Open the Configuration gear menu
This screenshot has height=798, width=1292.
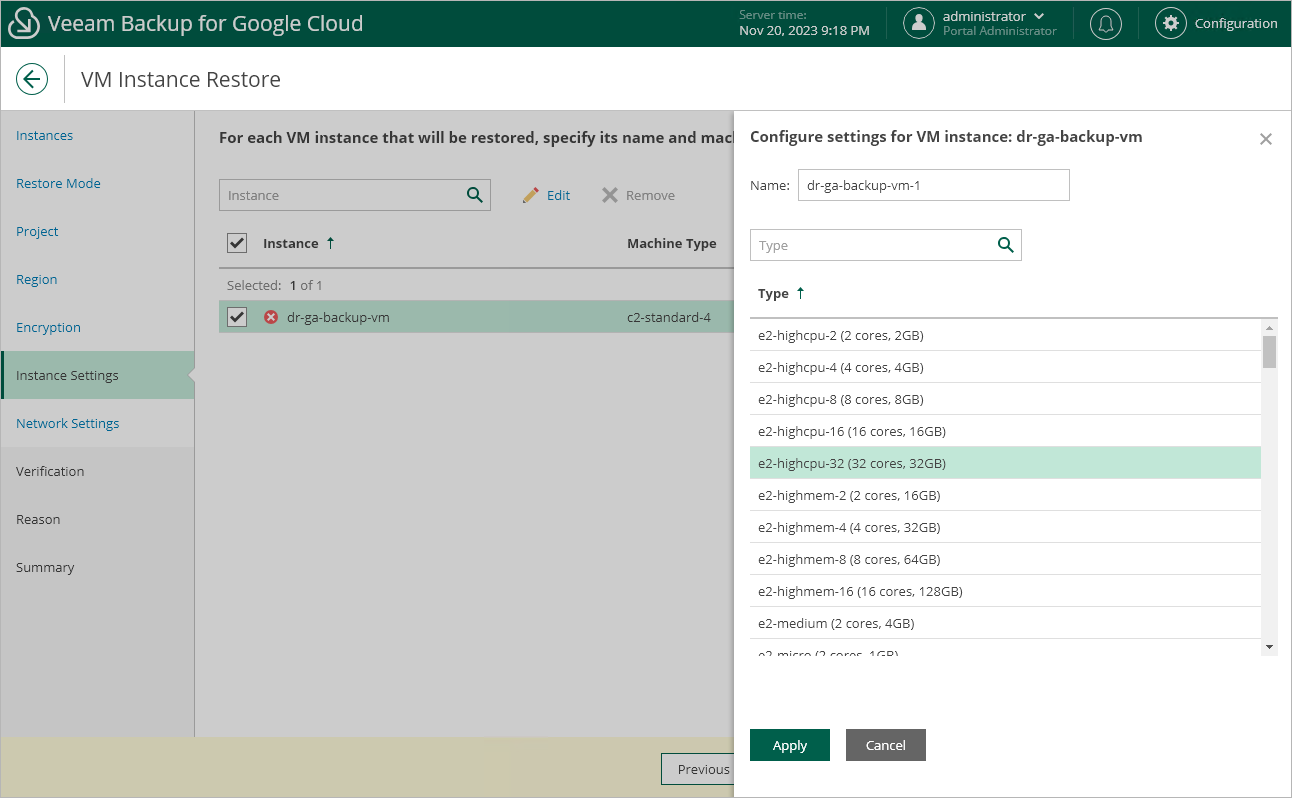point(1170,23)
